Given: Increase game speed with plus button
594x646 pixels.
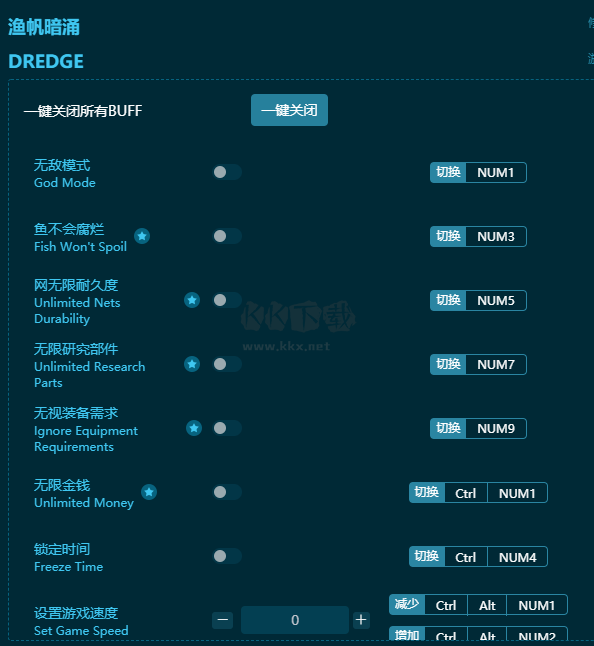Looking at the screenshot, I should click(x=361, y=620).
